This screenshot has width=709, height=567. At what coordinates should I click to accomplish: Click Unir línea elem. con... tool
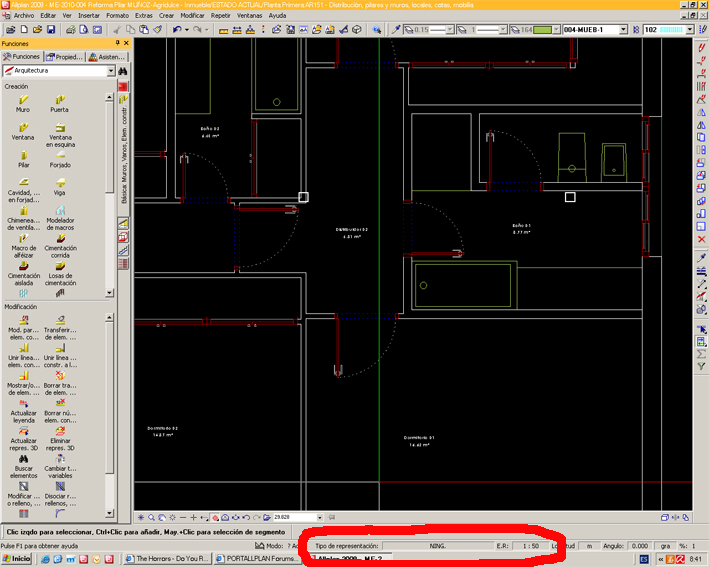point(24,356)
